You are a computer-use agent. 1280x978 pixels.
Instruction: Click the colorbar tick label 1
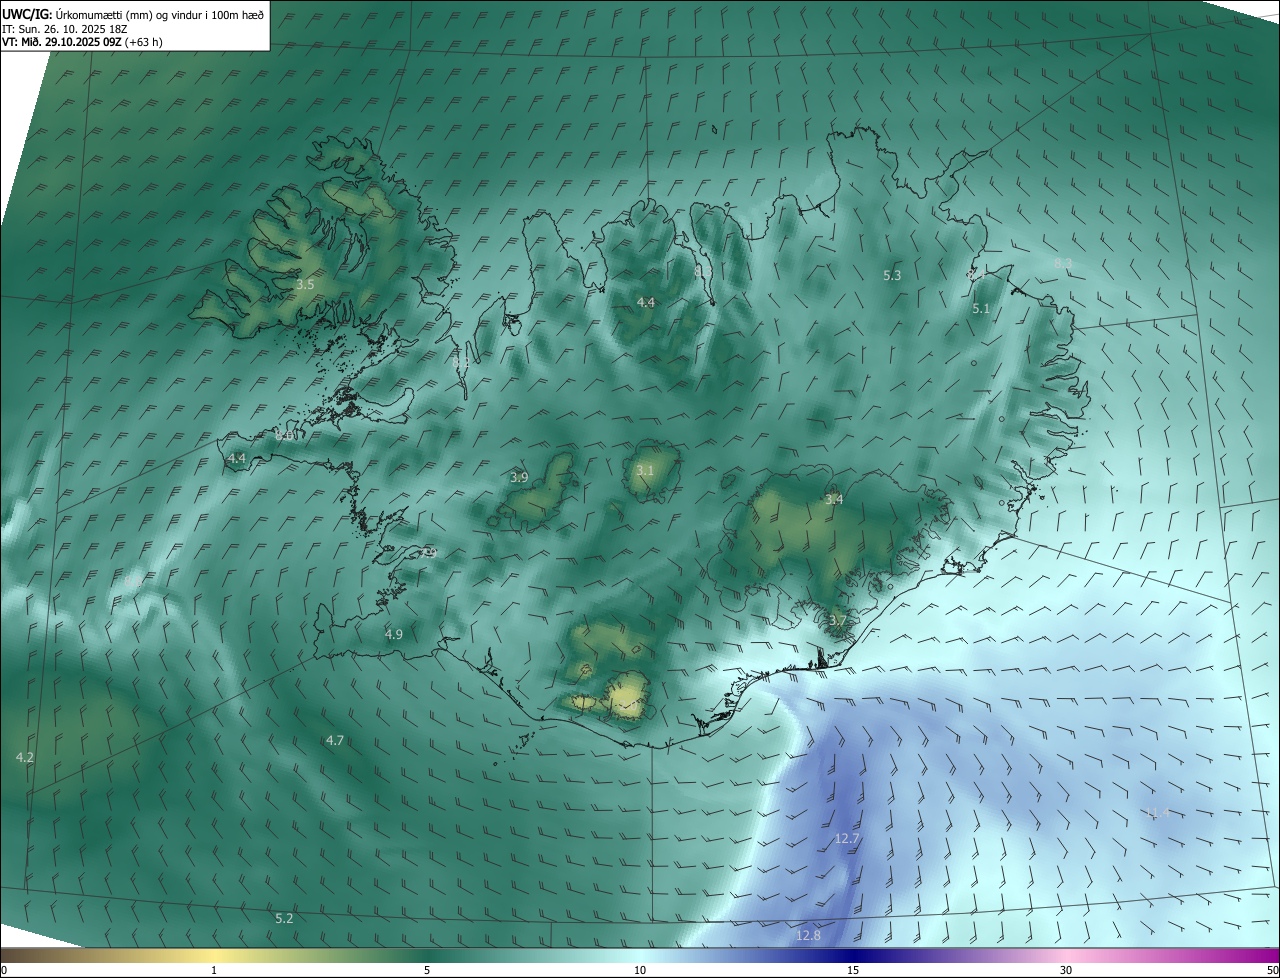tap(214, 970)
